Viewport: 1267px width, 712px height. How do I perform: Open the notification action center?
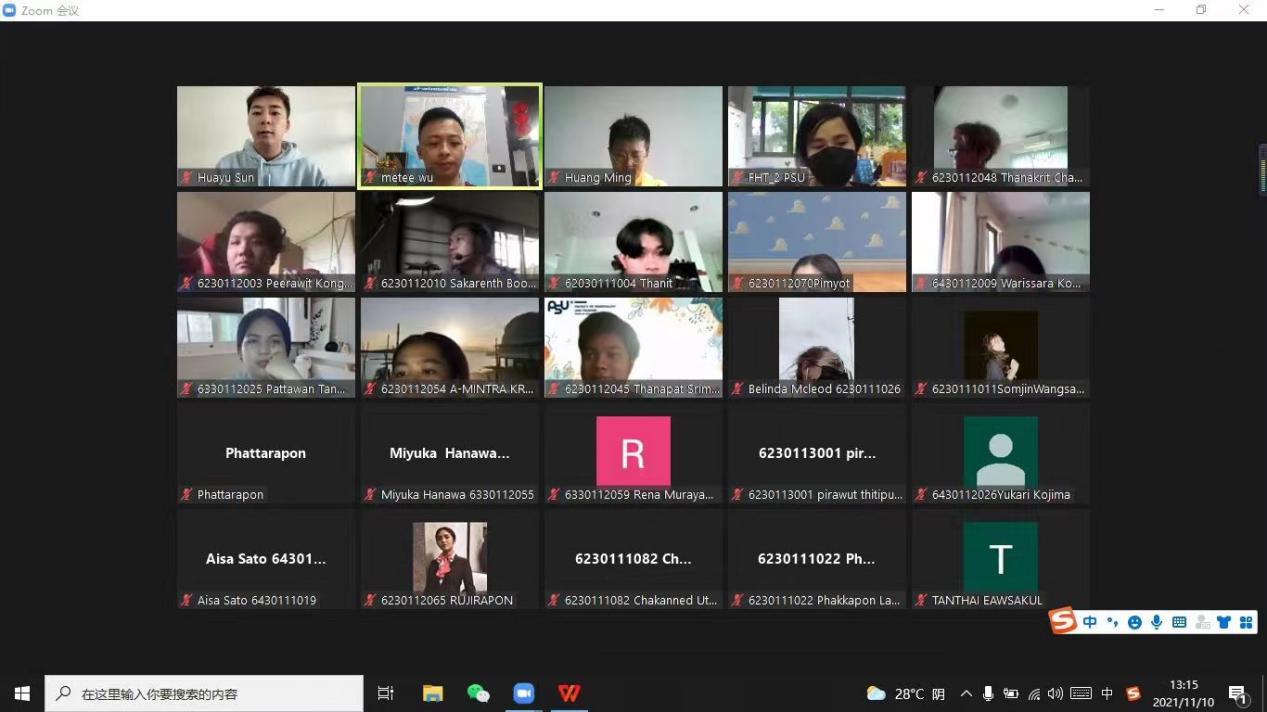(1238, 694)
